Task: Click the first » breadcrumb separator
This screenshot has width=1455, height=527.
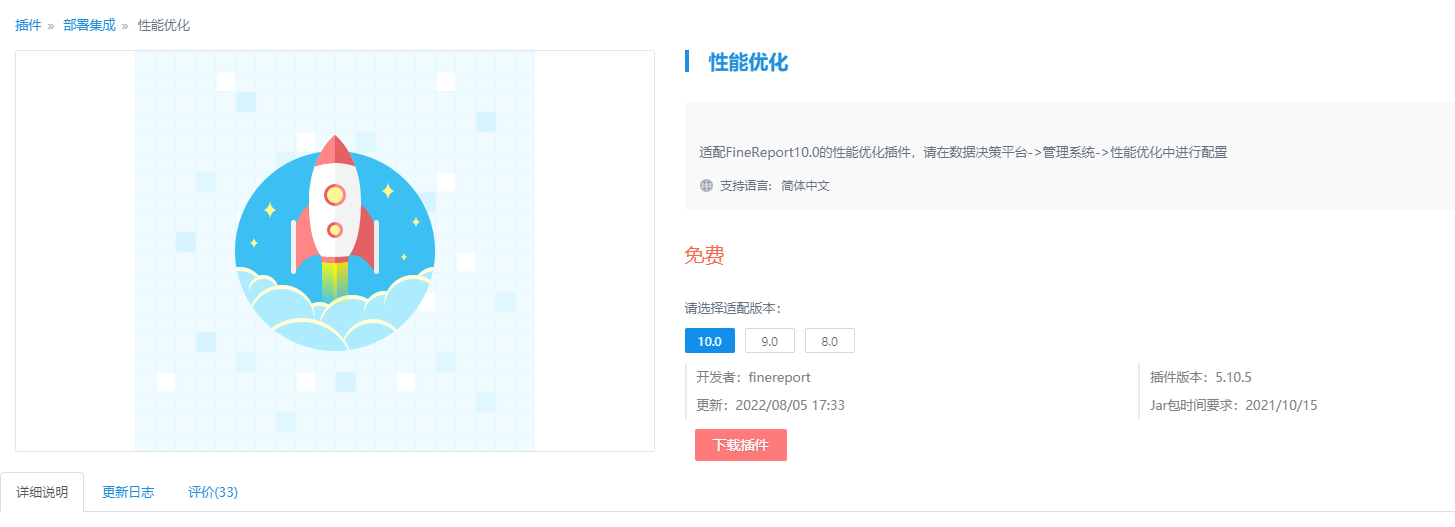Action: [x=51, y=26]
